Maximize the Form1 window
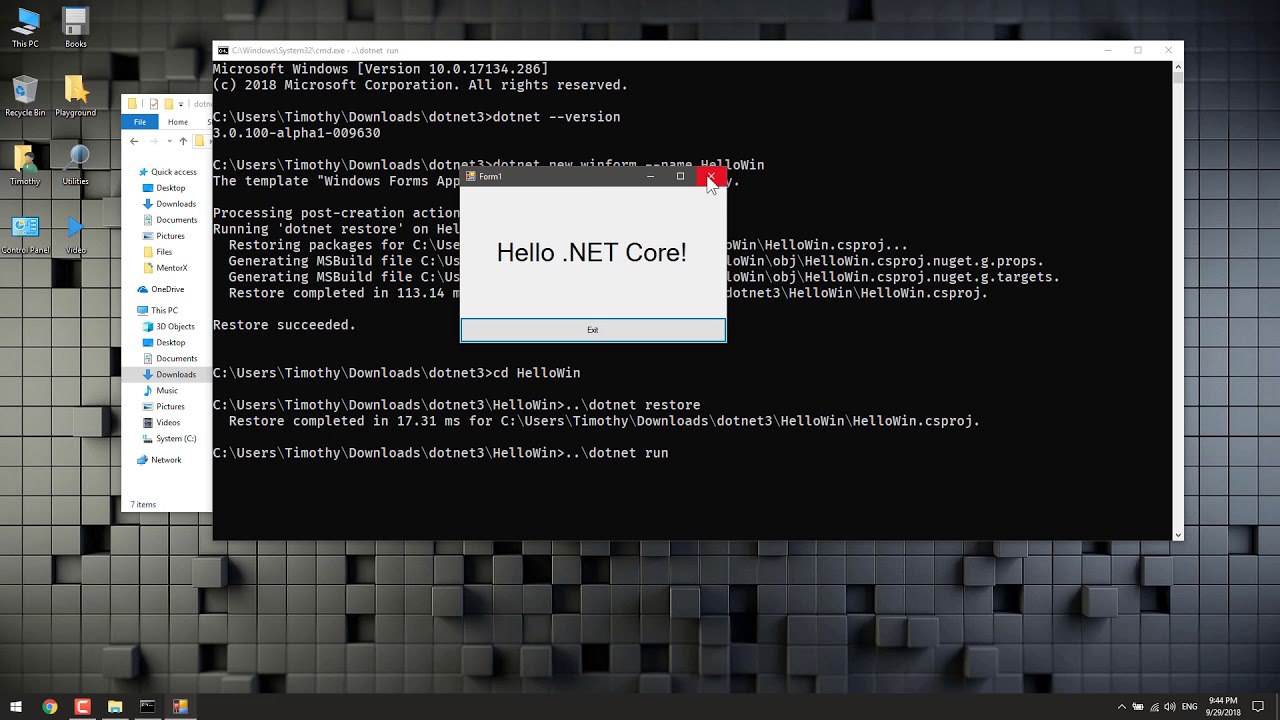 [680, 176]
